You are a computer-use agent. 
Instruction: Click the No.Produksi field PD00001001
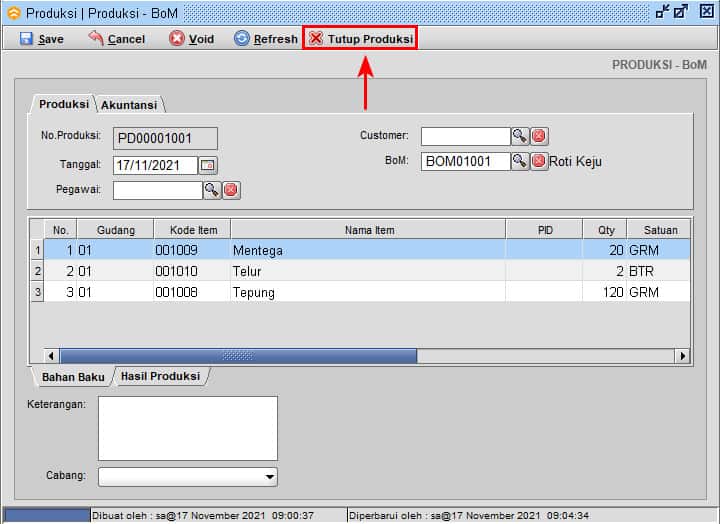click(x=165, y=138)
